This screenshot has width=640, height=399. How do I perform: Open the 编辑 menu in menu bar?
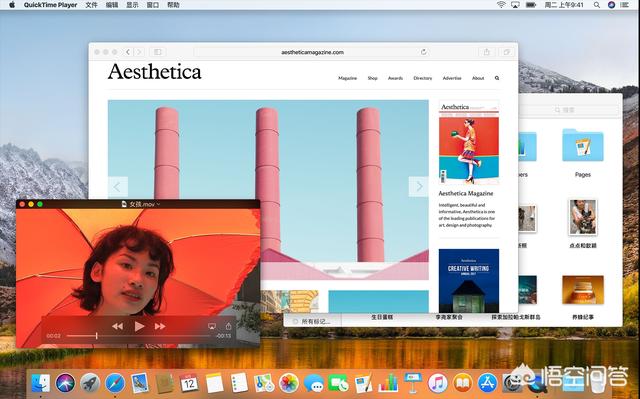click(112, 5)
